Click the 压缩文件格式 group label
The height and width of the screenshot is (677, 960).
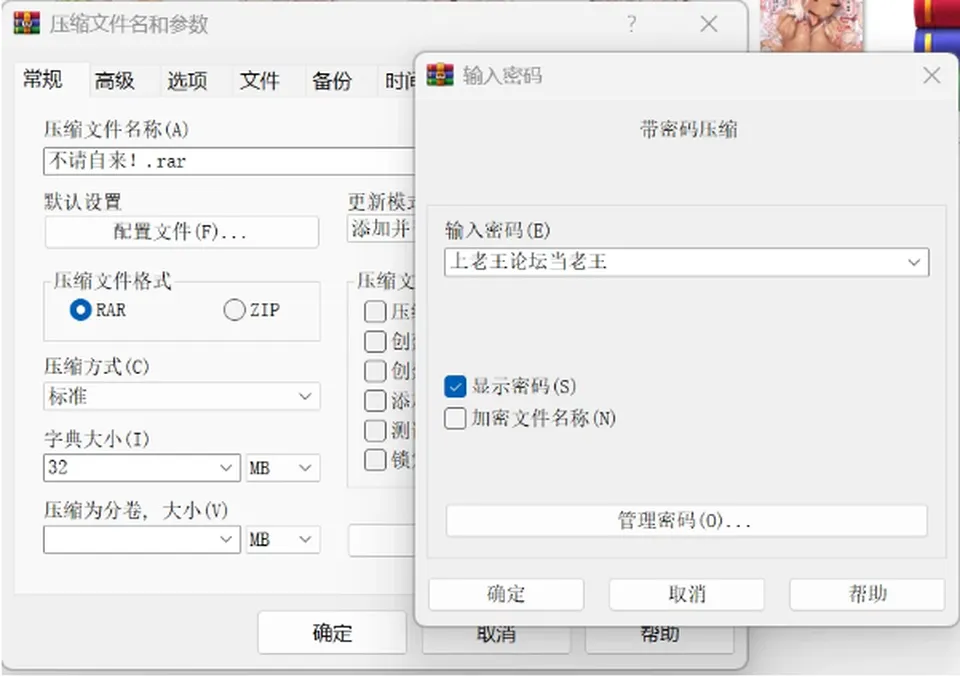(x=112, y=281)
